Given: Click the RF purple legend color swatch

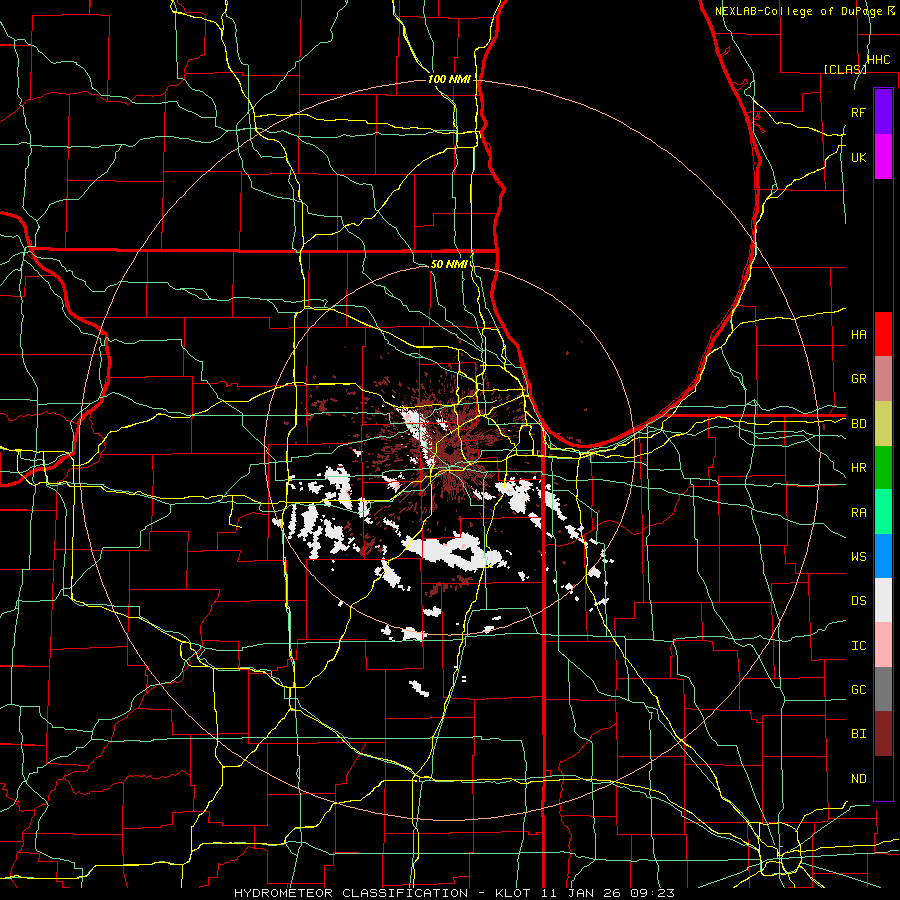Looking at the screenshot, I should 883,112.
